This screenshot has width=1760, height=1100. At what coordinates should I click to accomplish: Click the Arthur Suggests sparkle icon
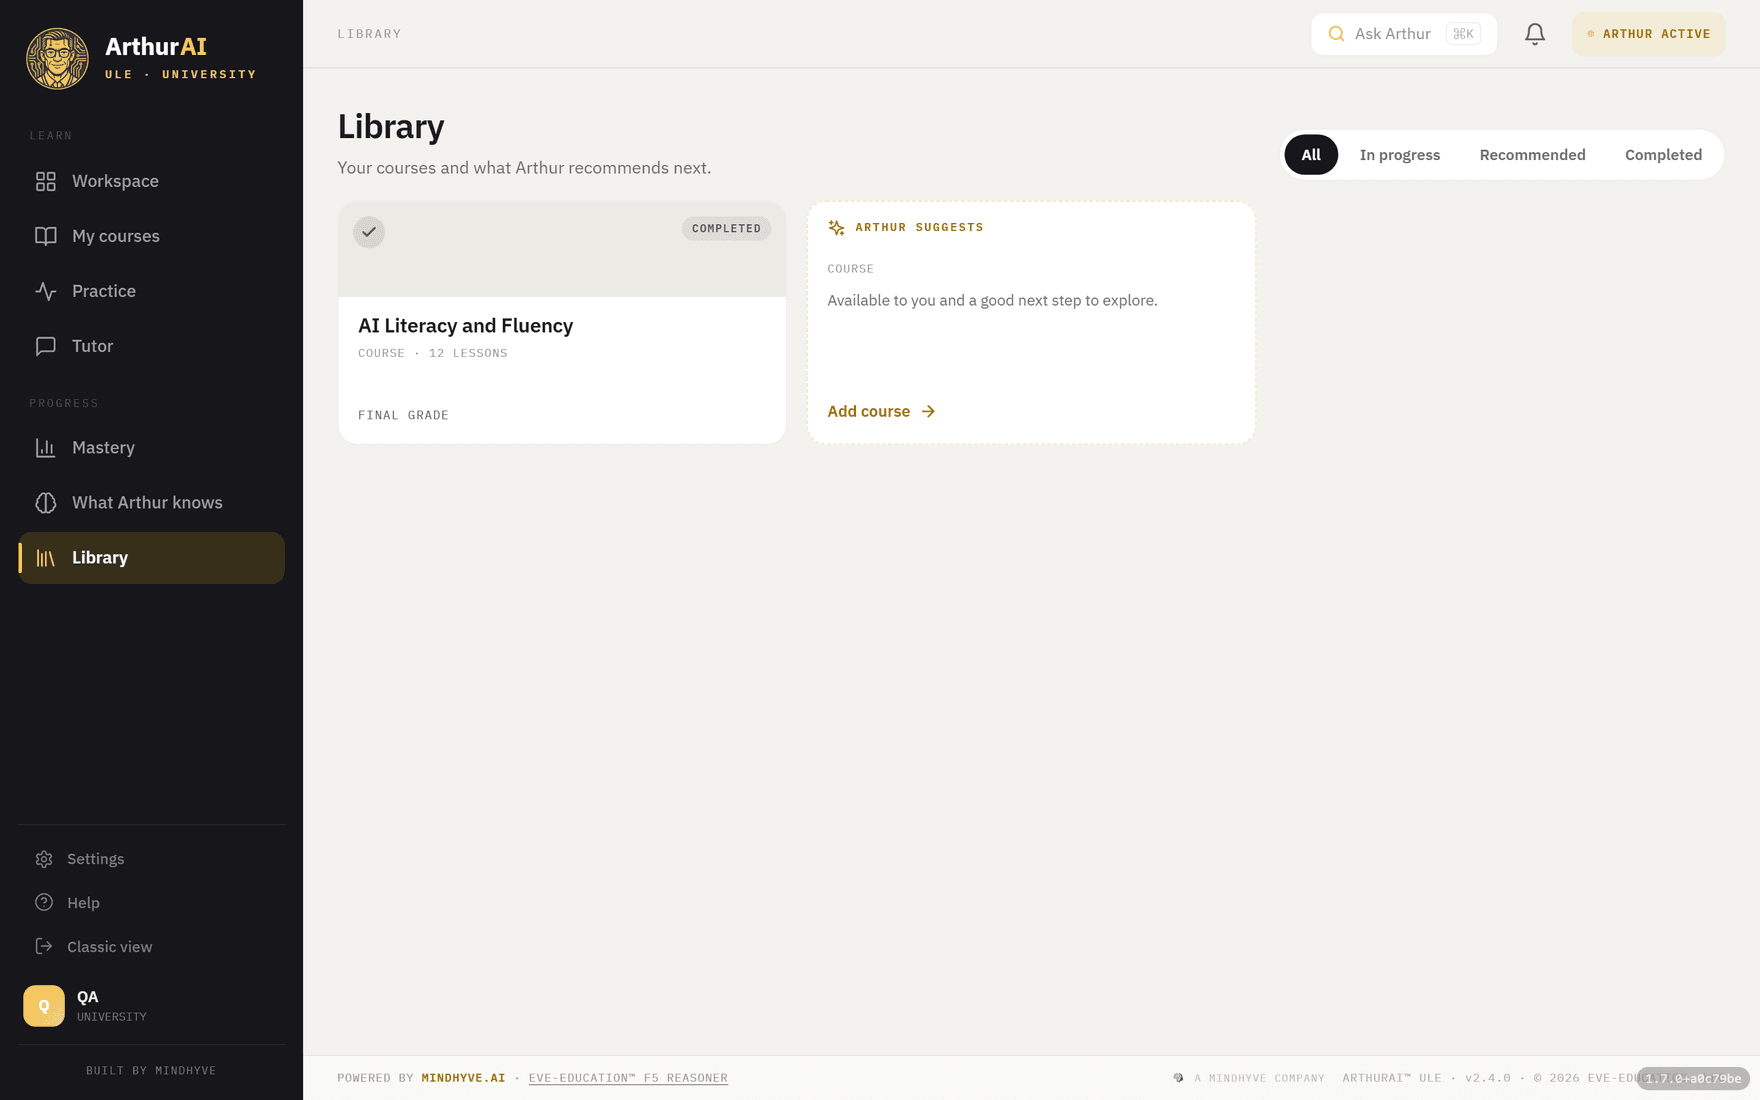click(837, 228)
